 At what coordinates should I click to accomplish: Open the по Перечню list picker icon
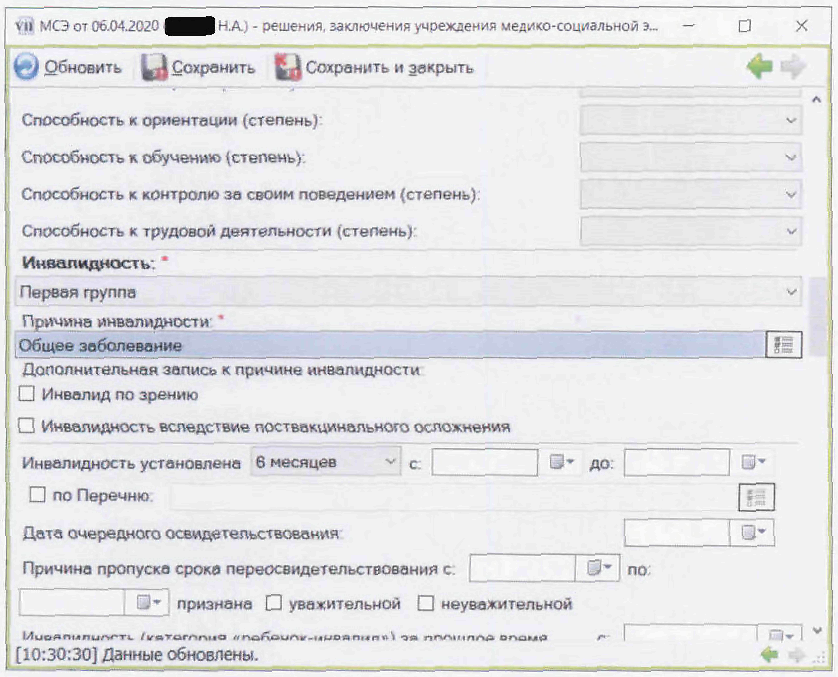(x=757, y=496)
